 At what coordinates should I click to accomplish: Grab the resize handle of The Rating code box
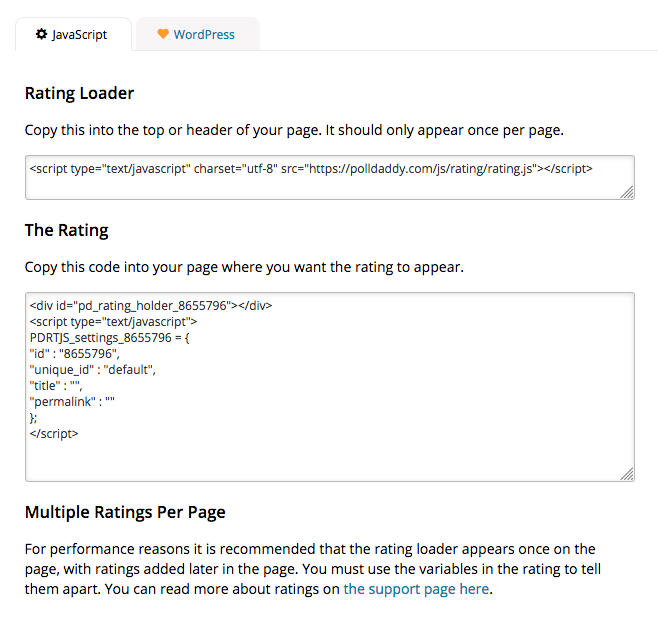coord(627,473)
